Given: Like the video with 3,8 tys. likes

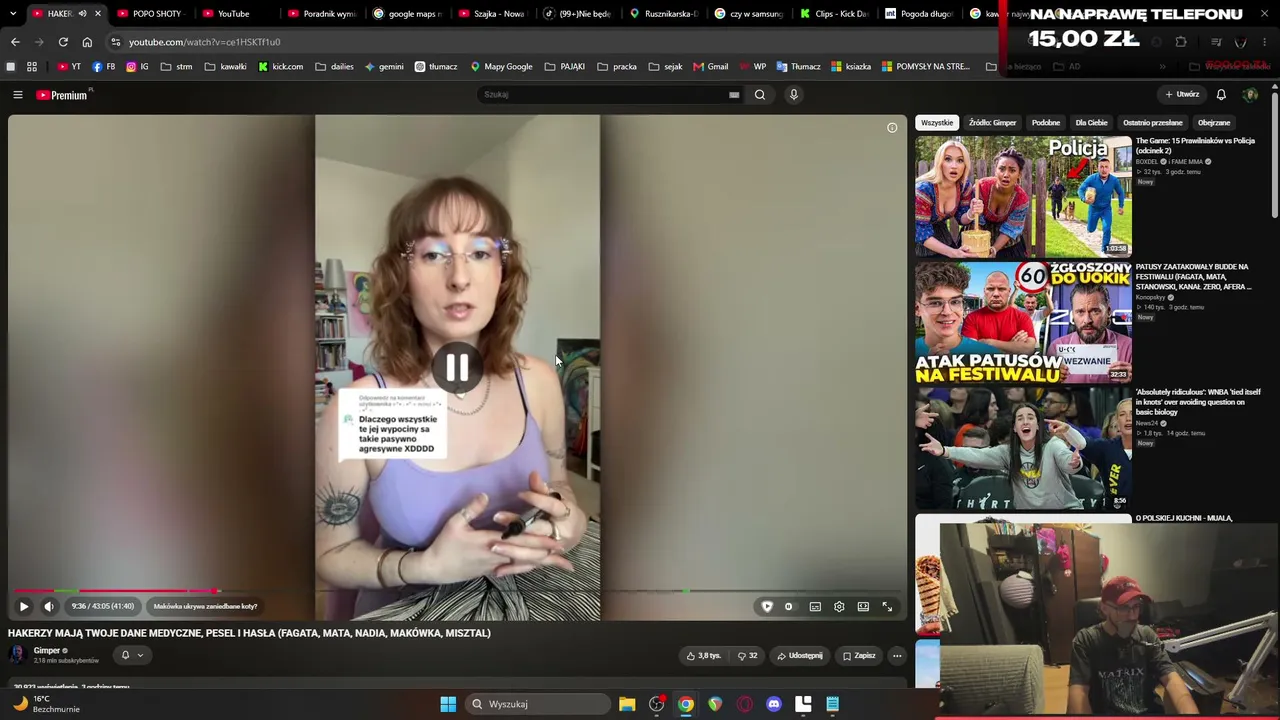Looking at the screenshot, I should (703, 656).
